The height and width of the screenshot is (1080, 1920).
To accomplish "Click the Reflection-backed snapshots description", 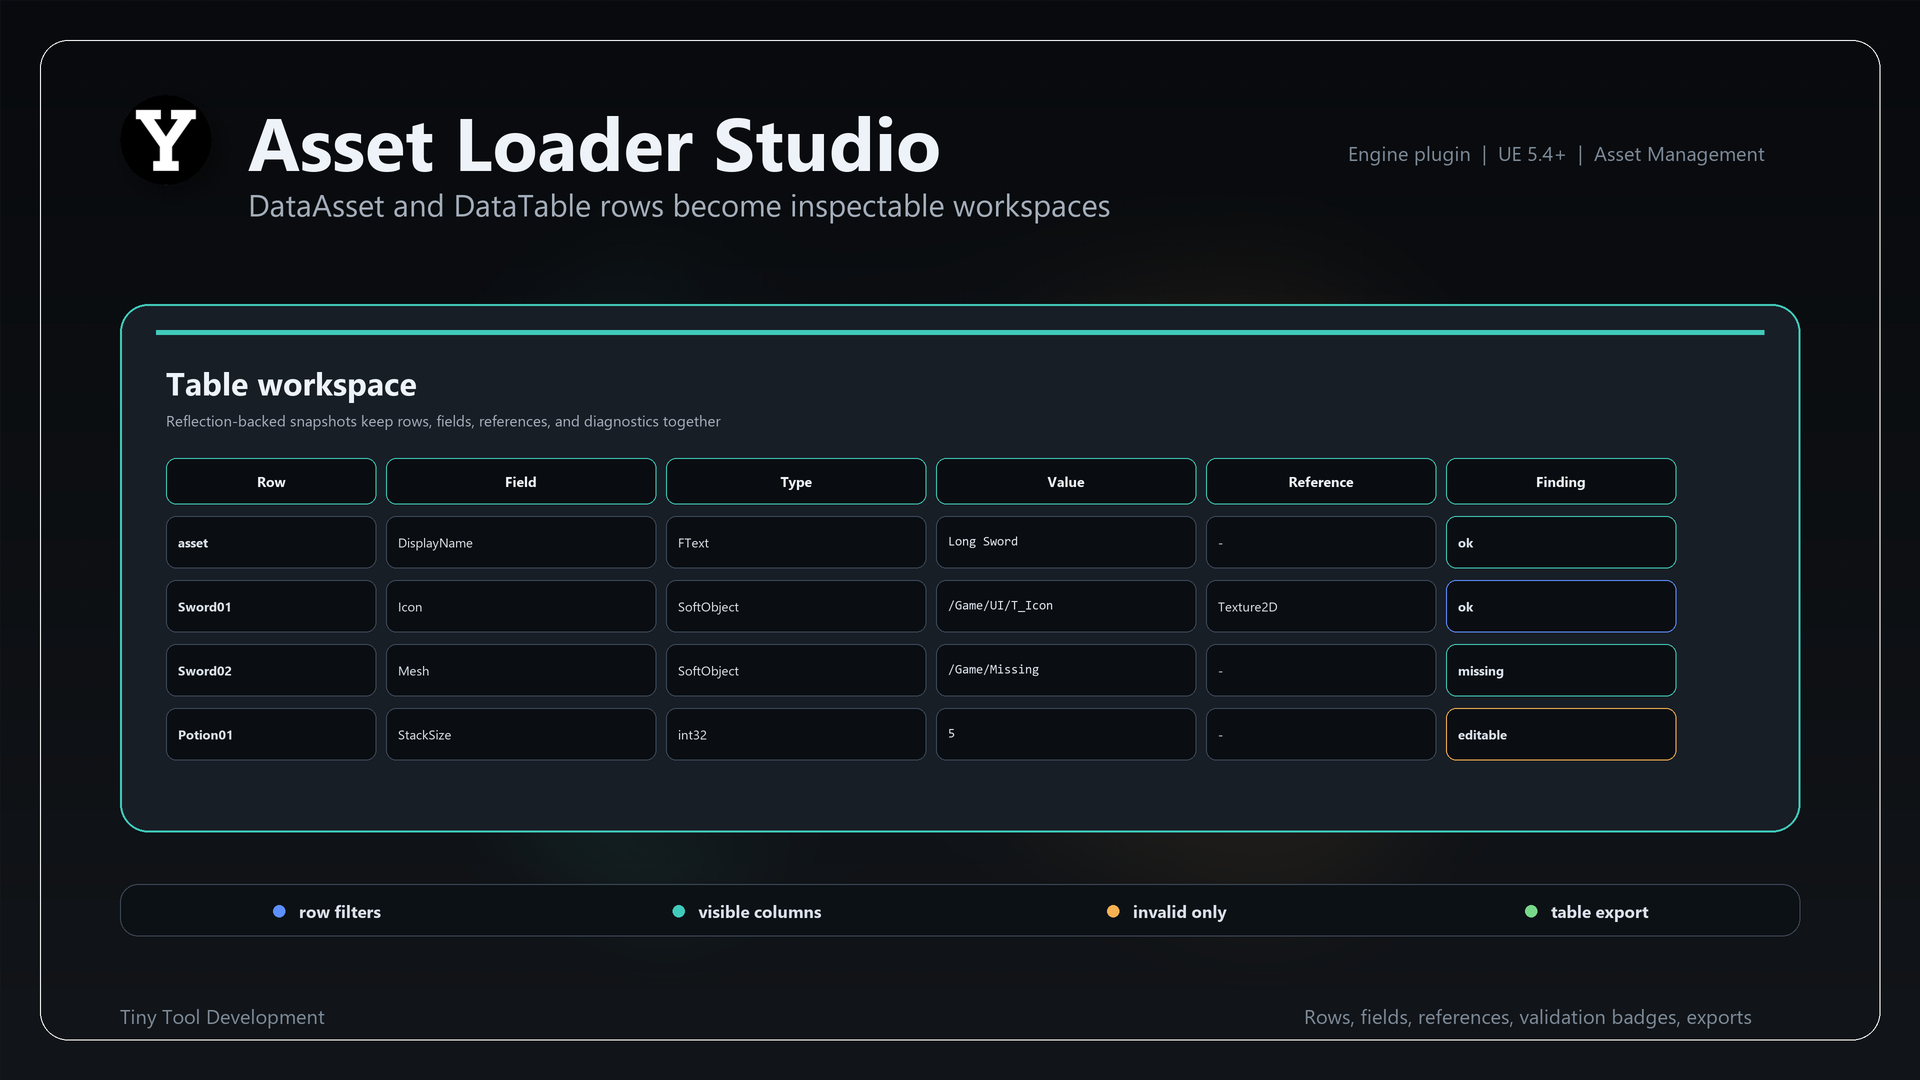I will click(443, 421).
